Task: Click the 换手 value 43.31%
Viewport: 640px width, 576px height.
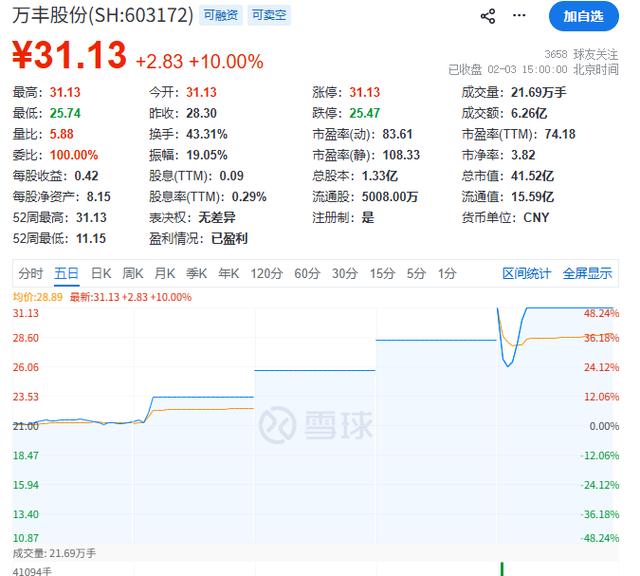Action: coord(207,134)
